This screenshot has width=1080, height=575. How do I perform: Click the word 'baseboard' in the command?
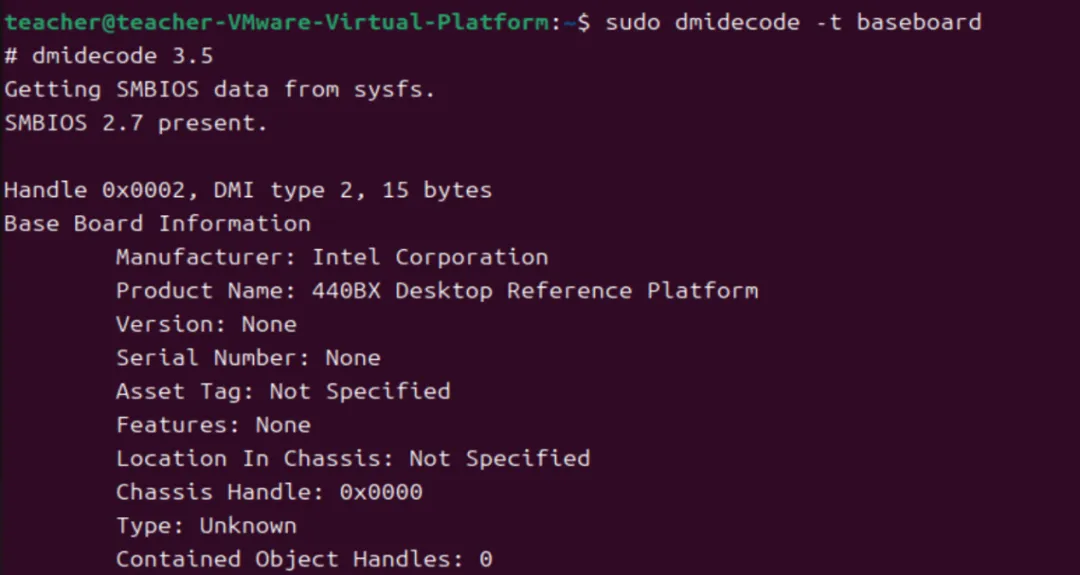(x=920, y=22)
